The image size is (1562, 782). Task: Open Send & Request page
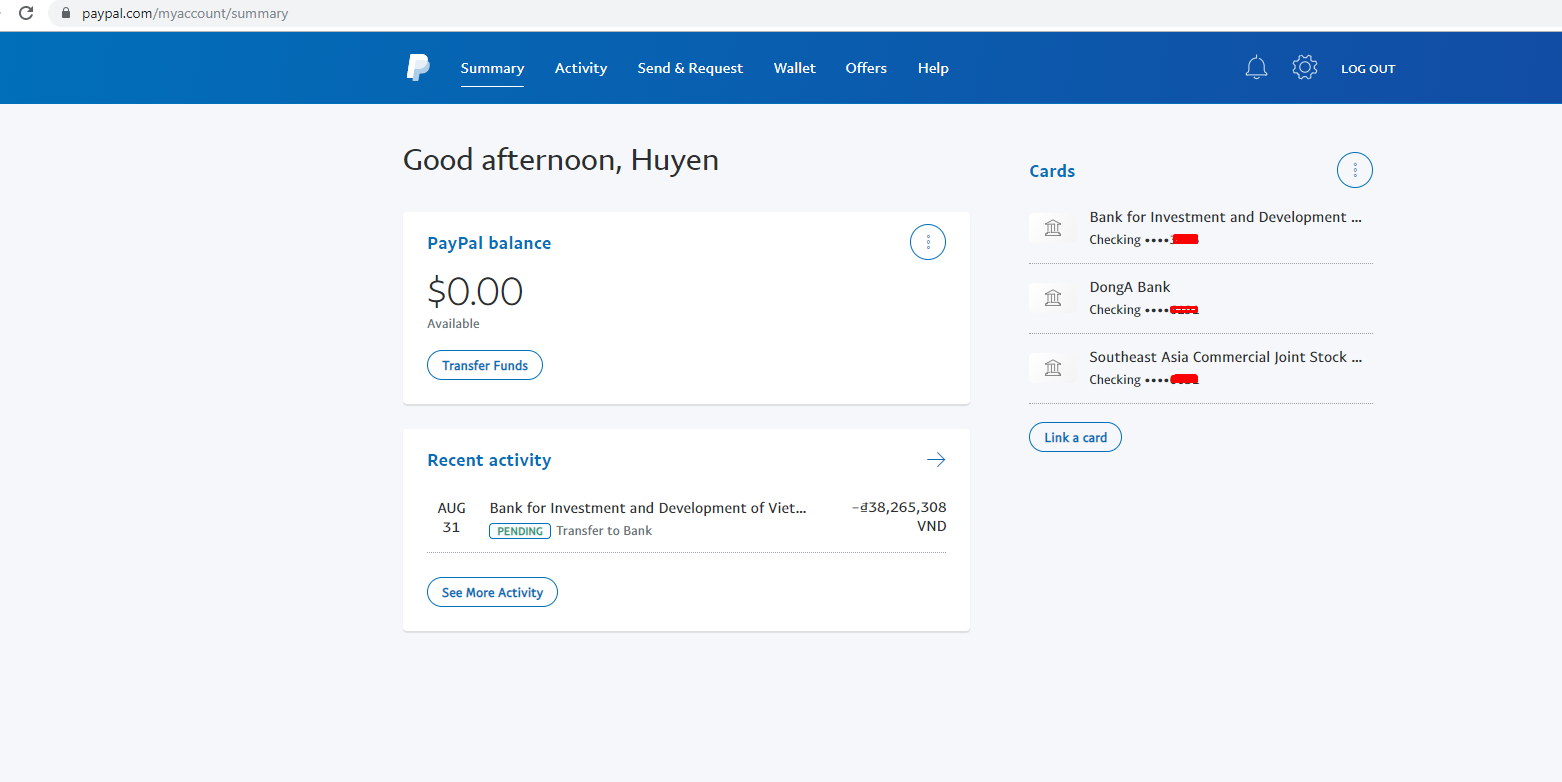690,68
